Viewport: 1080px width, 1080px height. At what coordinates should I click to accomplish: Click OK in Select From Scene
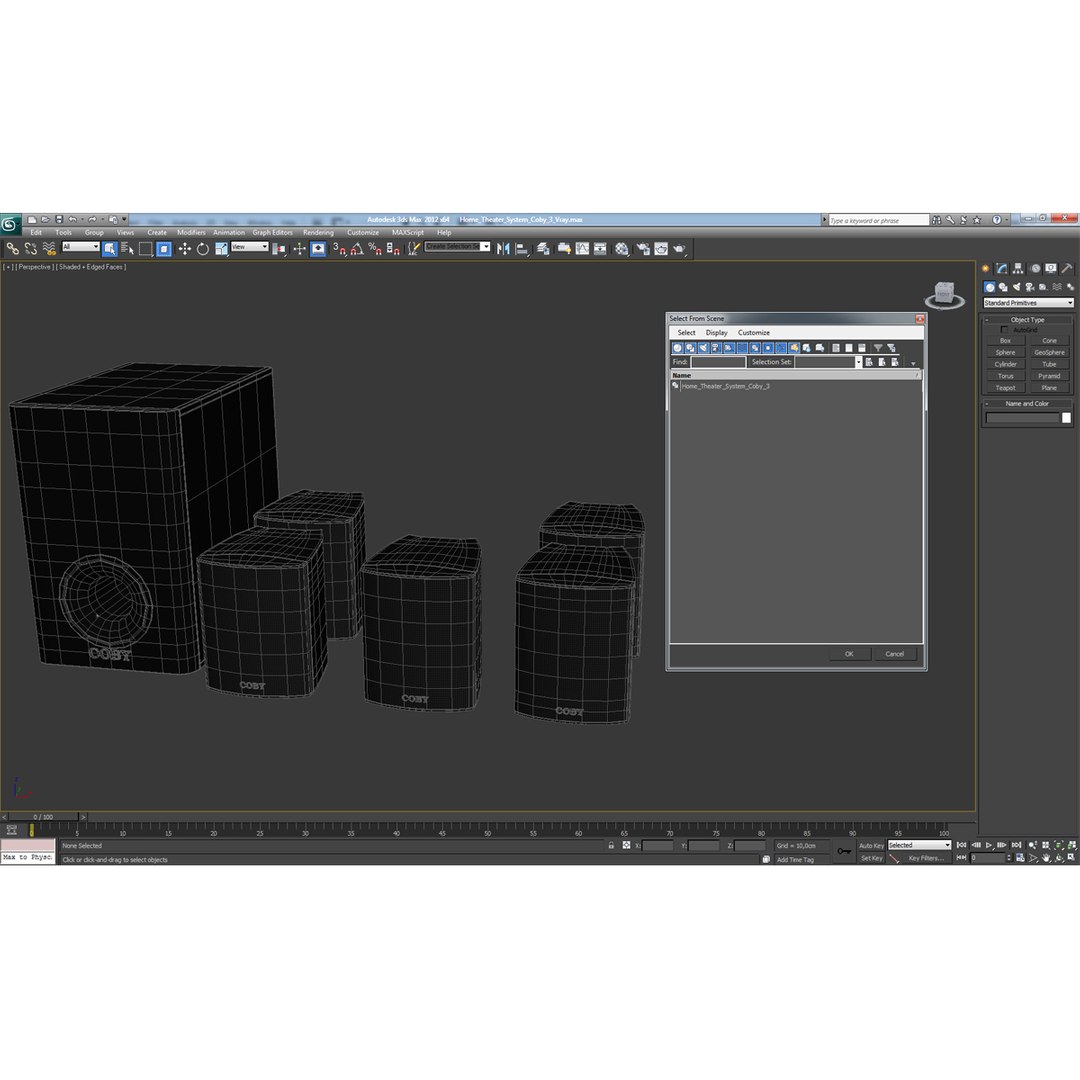[x=849, y=654]
